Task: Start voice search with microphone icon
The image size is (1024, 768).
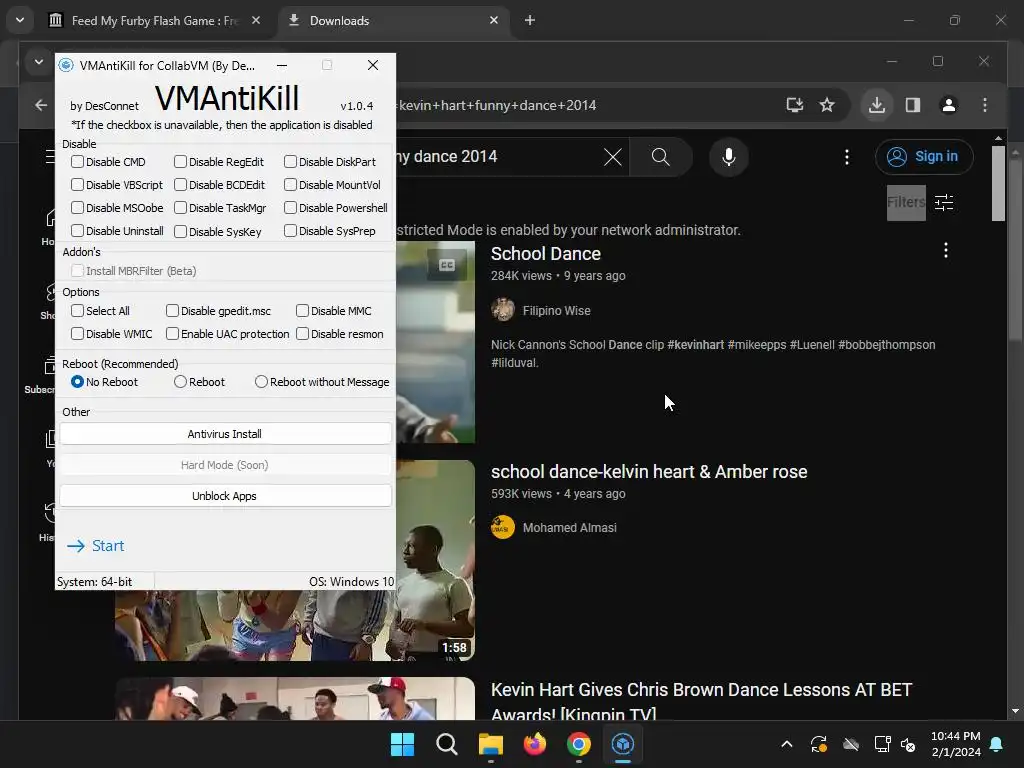Action: [729, 157]
